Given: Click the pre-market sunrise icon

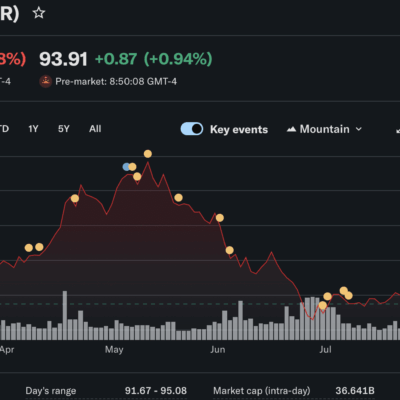Looking at the screenshot, I should click(x=46, y=81).
